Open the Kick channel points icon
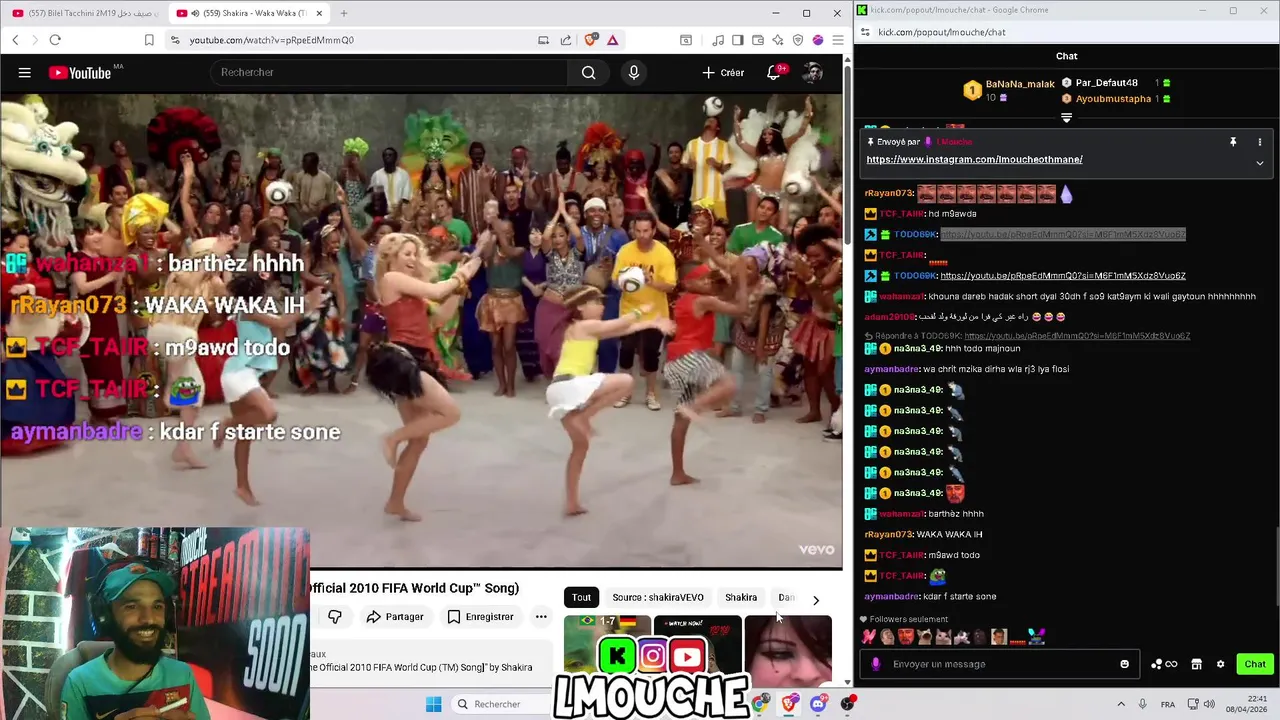This screenshot has width=1280, height=720. (1163, 664)
